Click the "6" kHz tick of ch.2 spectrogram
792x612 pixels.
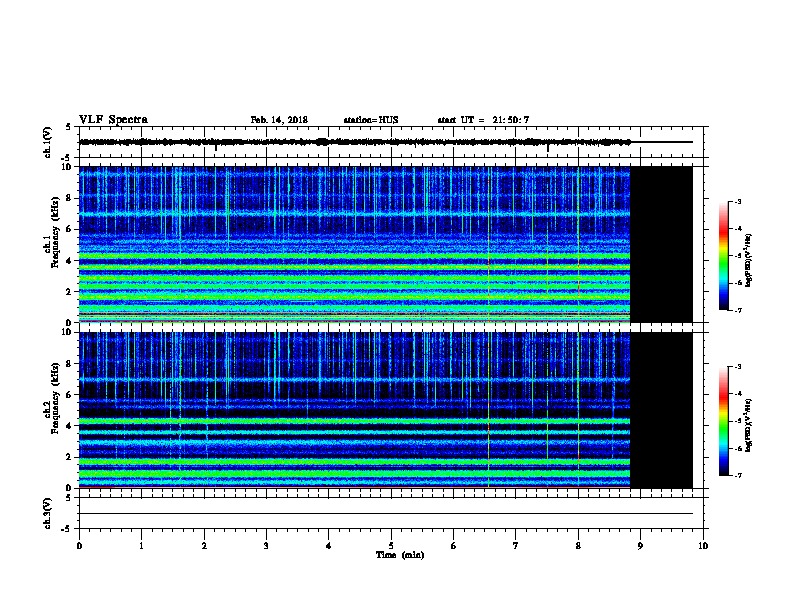69,394
